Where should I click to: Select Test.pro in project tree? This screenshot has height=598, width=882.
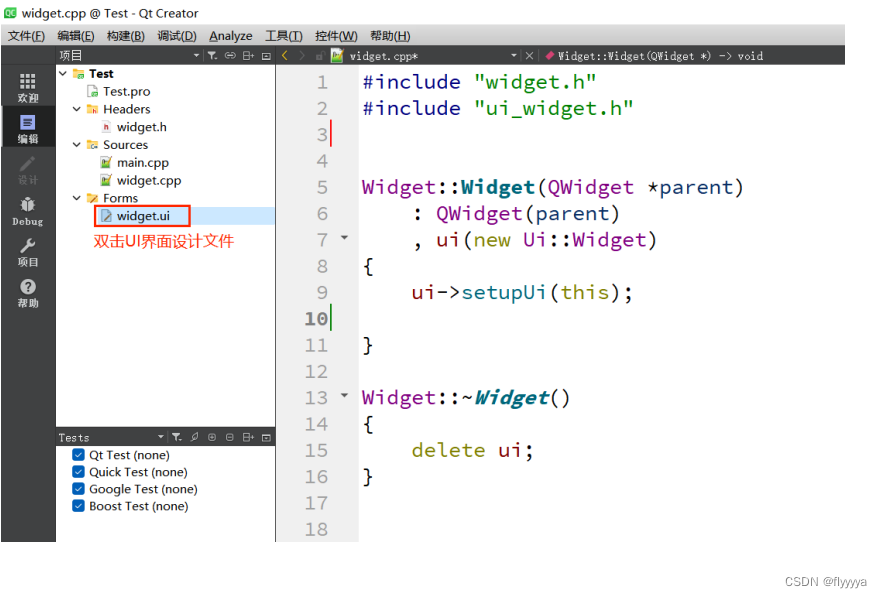(127, 91)
